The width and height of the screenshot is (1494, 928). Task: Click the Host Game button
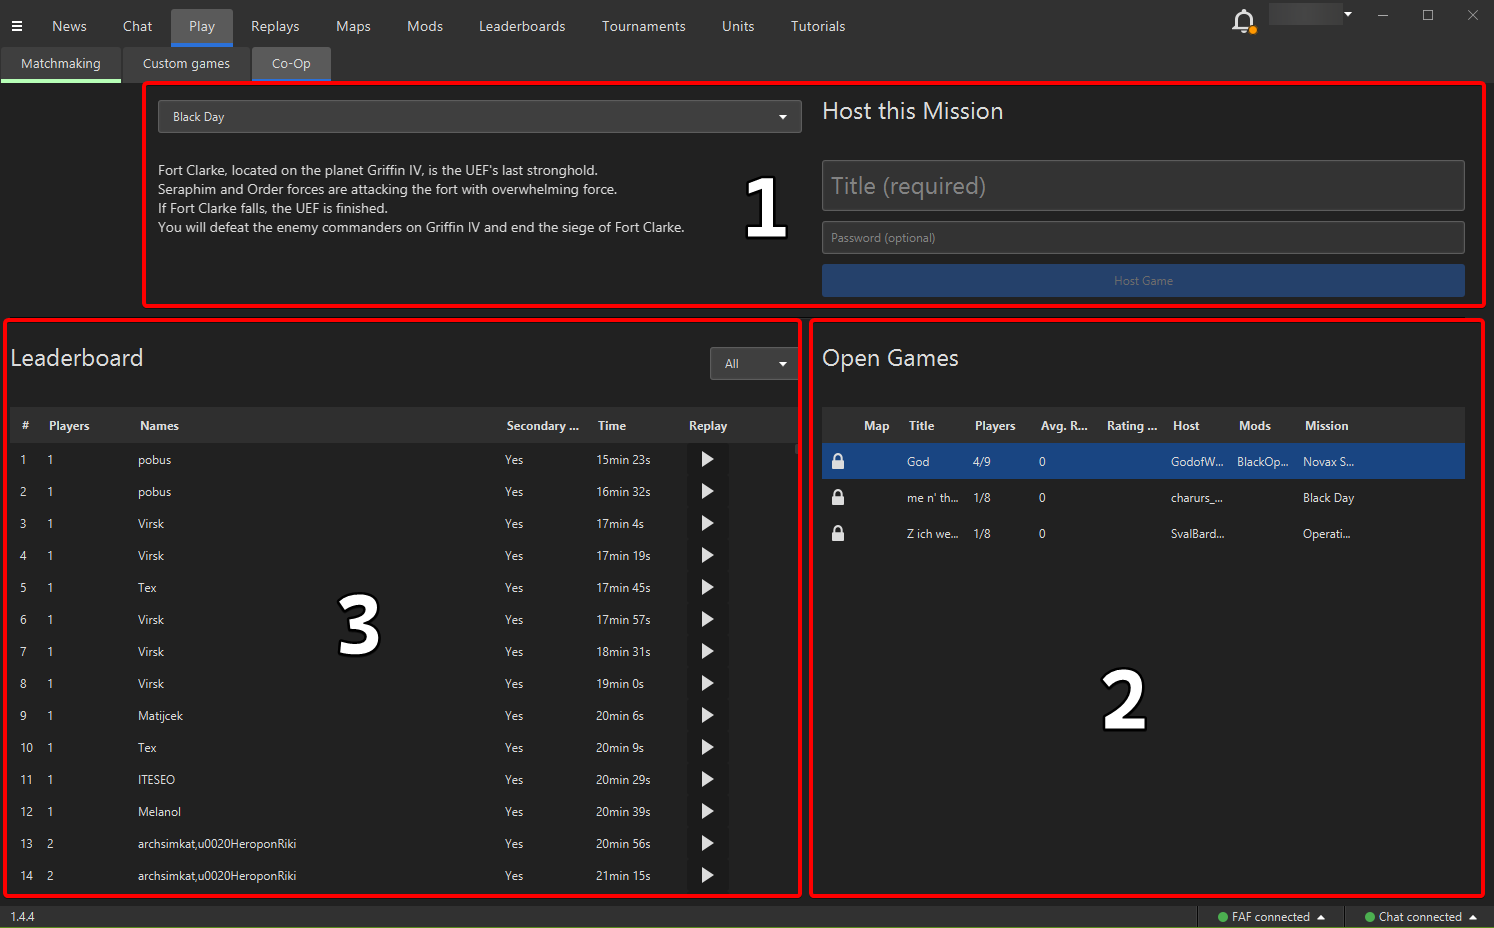click(1143, 281)
